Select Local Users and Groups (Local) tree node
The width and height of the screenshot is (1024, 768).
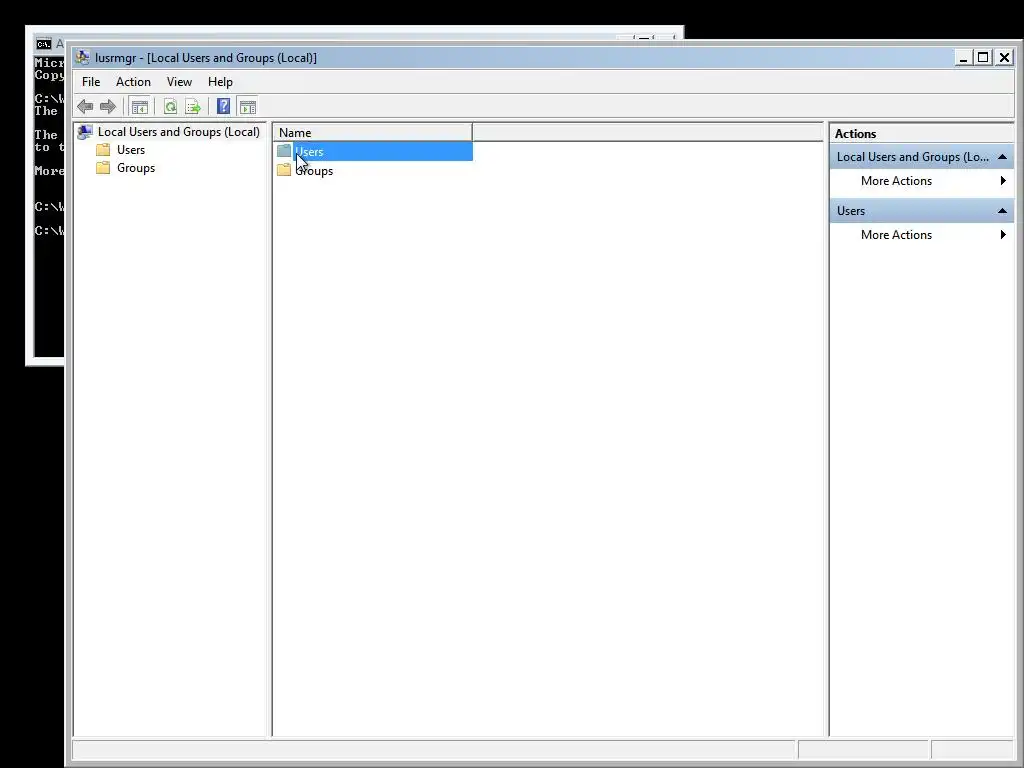178,132
